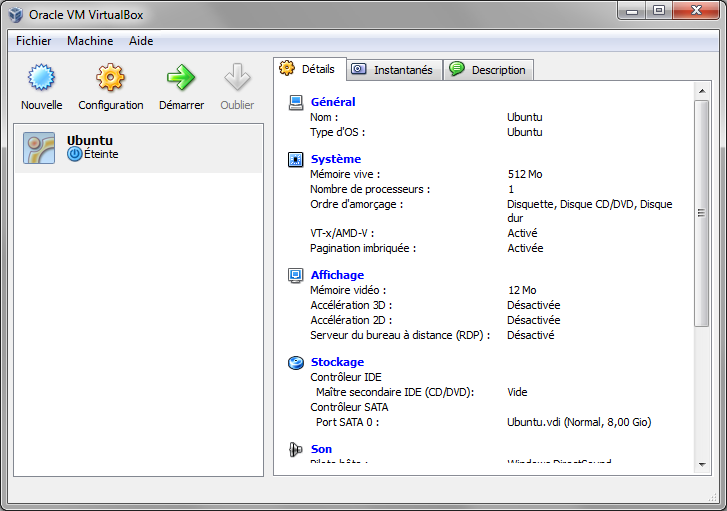This screenshot has width=727, height=511.
Task: Click the Affichage monitor icon
Action: click(x=295, y=275)
